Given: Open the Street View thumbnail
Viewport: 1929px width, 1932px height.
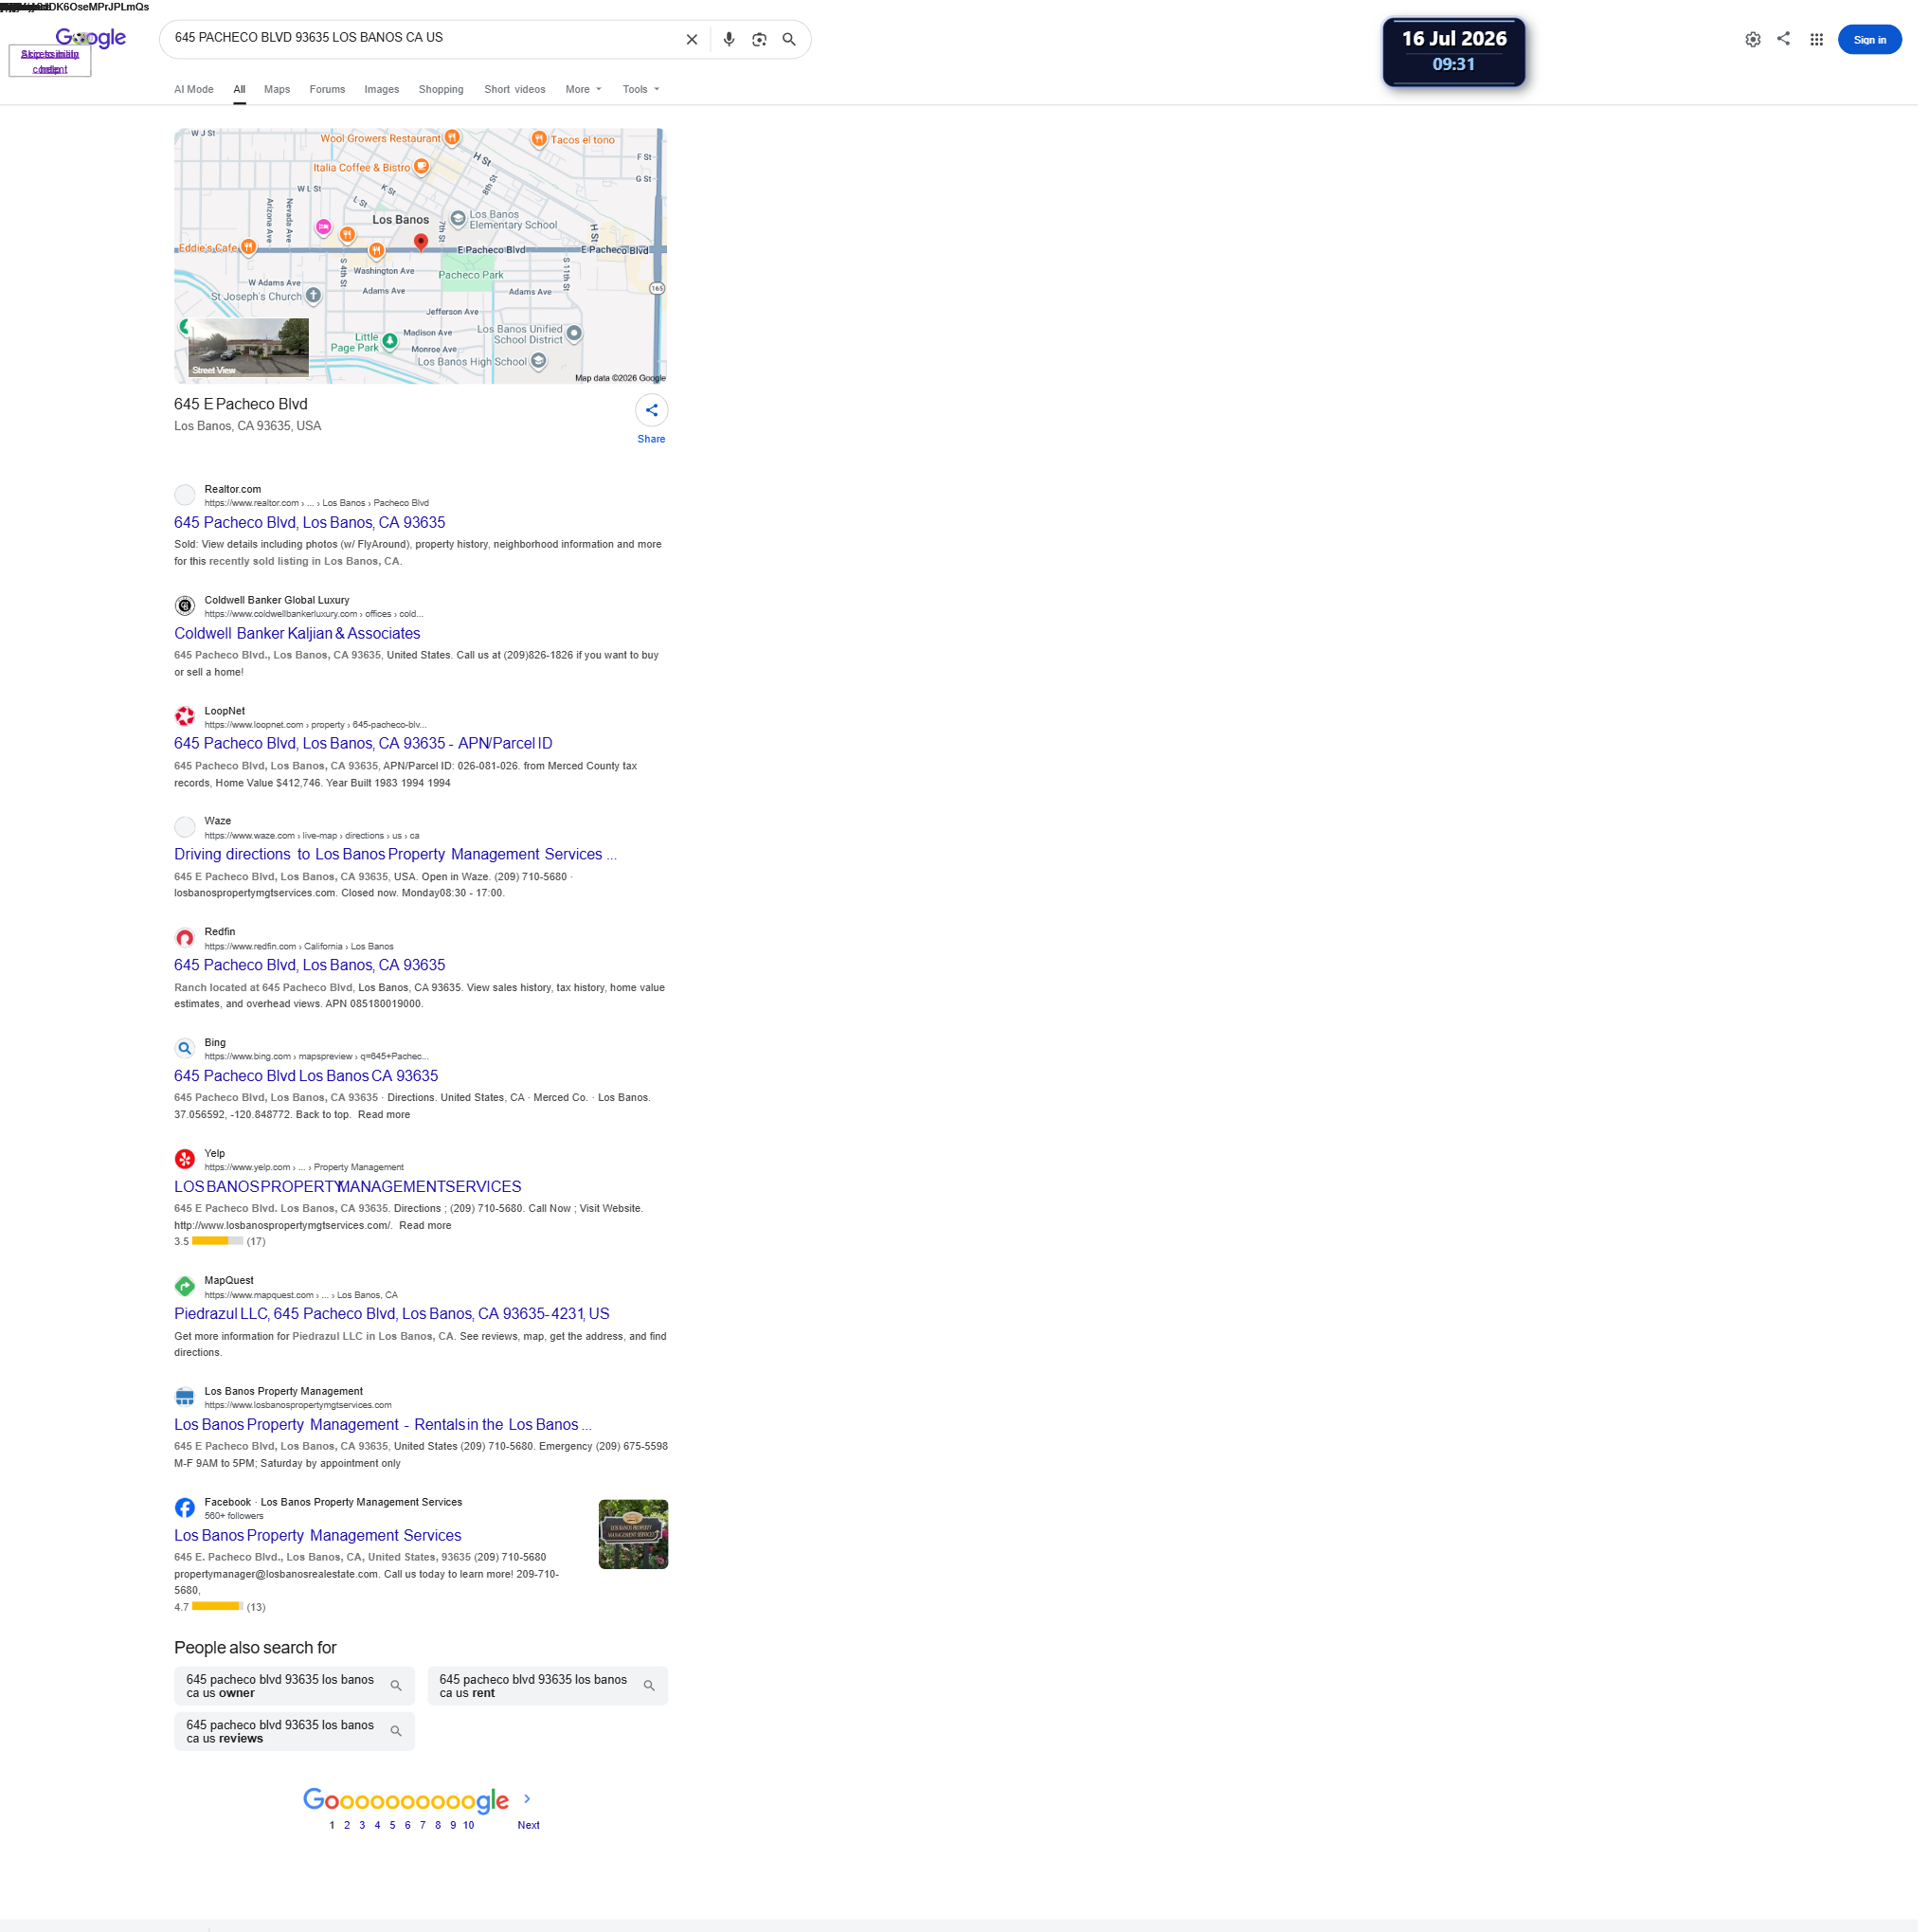Looking at the screenshot, I should click(x=250, y=349).
